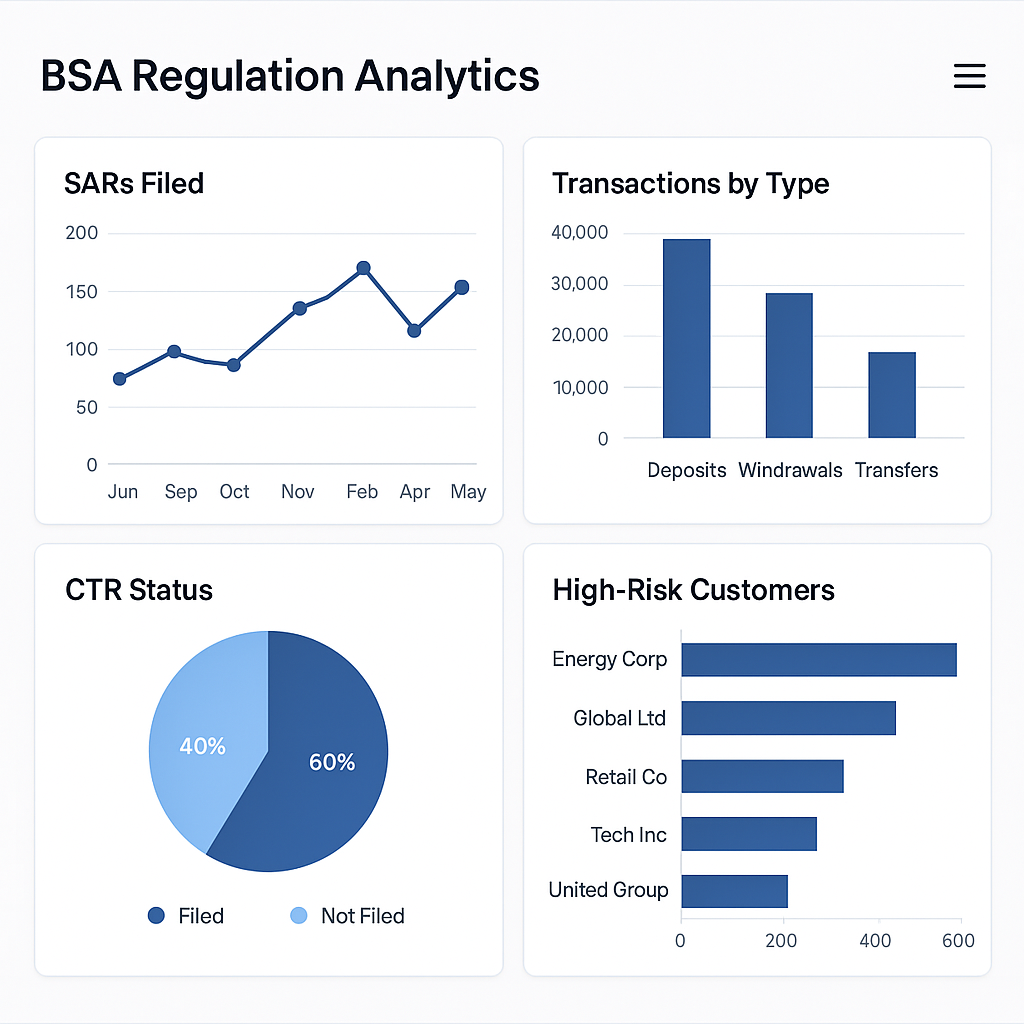
Task: Select the United Group bar
Action: click(734, 890)
